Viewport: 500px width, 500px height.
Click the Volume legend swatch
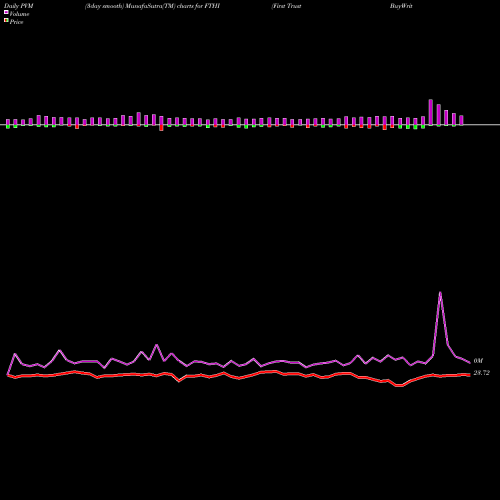click(x=6, y=12)
